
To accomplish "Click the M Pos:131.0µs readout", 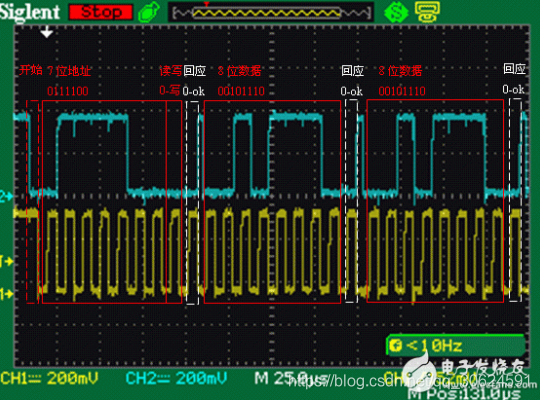I will click(x=464, y=394).
